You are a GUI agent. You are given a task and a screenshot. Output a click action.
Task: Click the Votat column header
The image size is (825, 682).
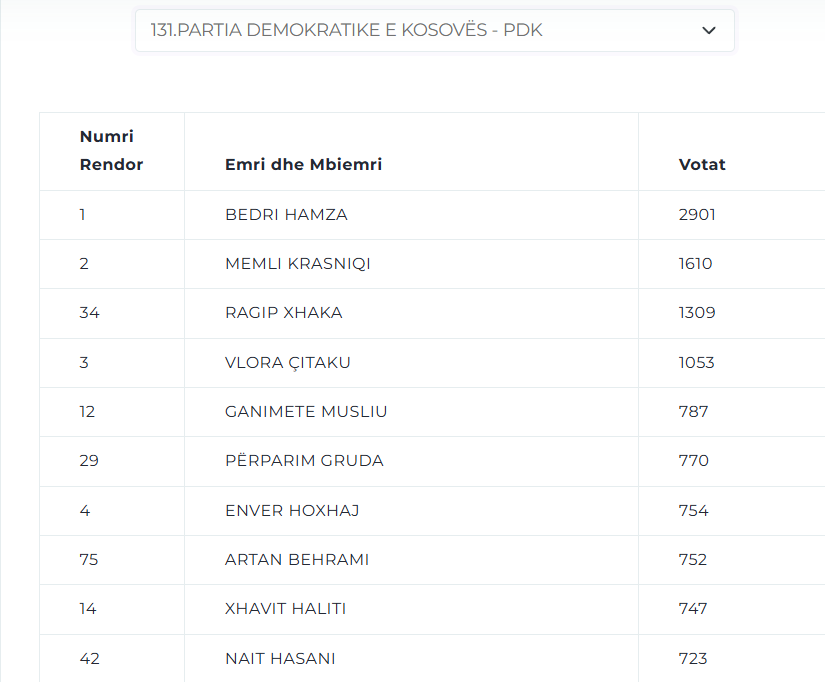pyautogui.click(x=702, y=164)
